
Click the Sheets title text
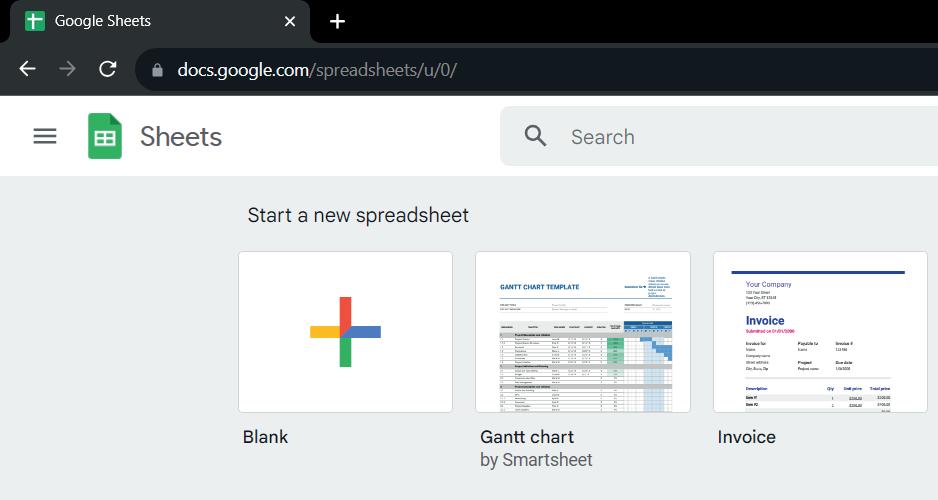pyautogui.click(x=181, y=137)
